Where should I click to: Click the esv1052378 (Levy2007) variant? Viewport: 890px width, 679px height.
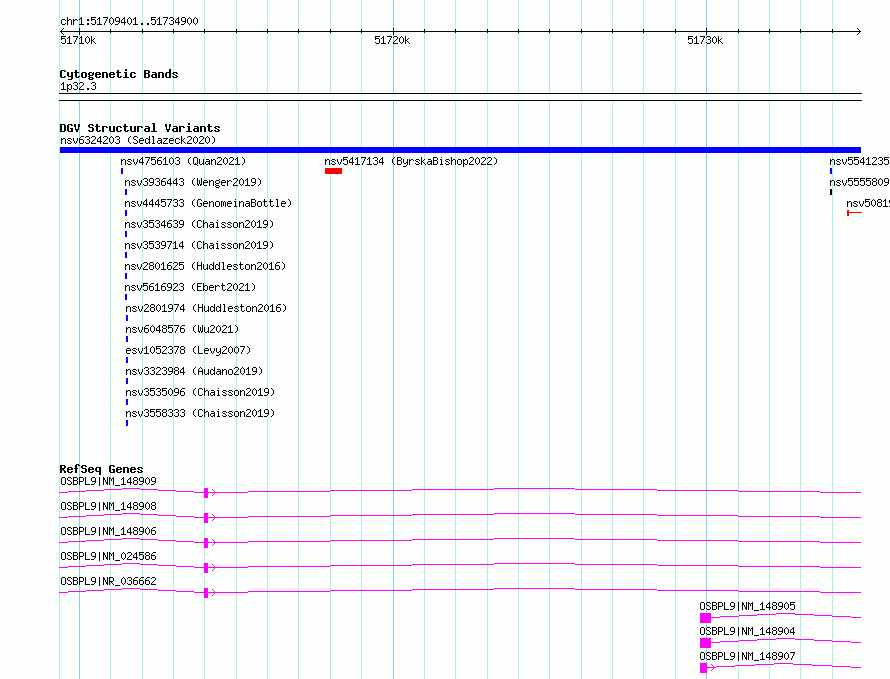pos(188,350)
